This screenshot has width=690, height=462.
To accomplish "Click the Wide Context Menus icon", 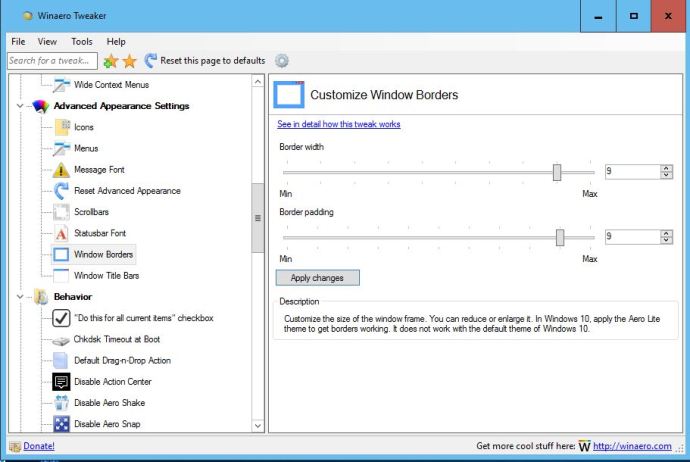I will pos(61,84).
